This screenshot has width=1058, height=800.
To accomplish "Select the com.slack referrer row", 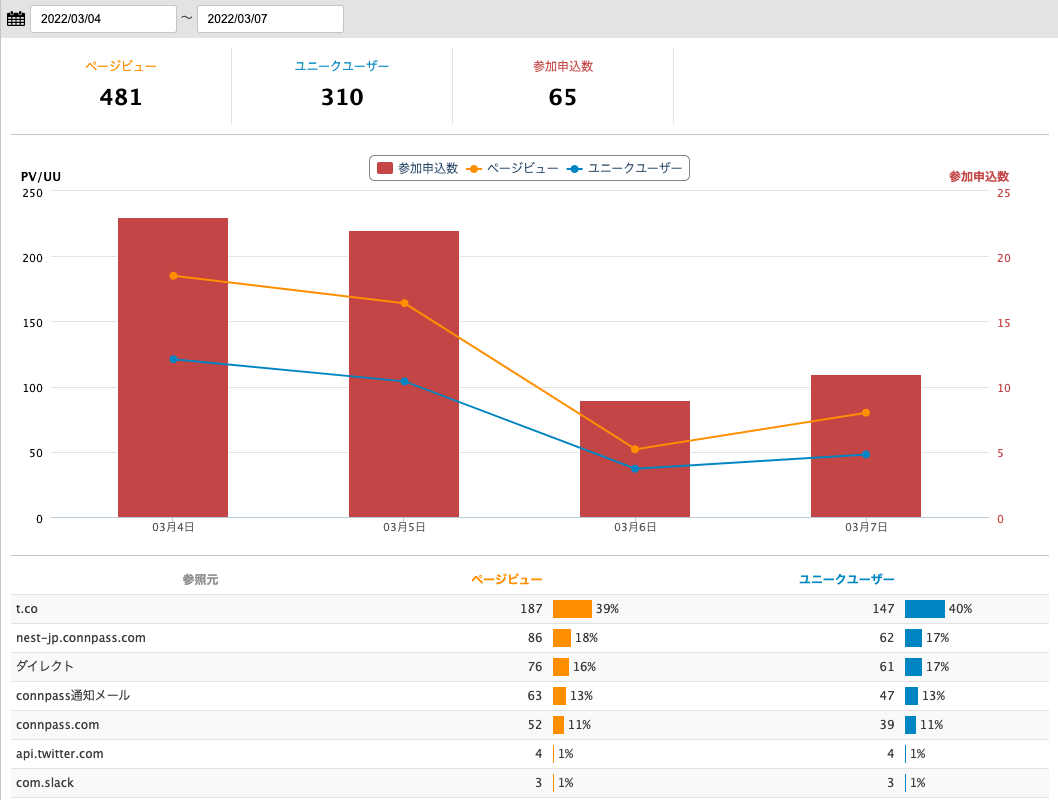I will click(x=530, y=782).
